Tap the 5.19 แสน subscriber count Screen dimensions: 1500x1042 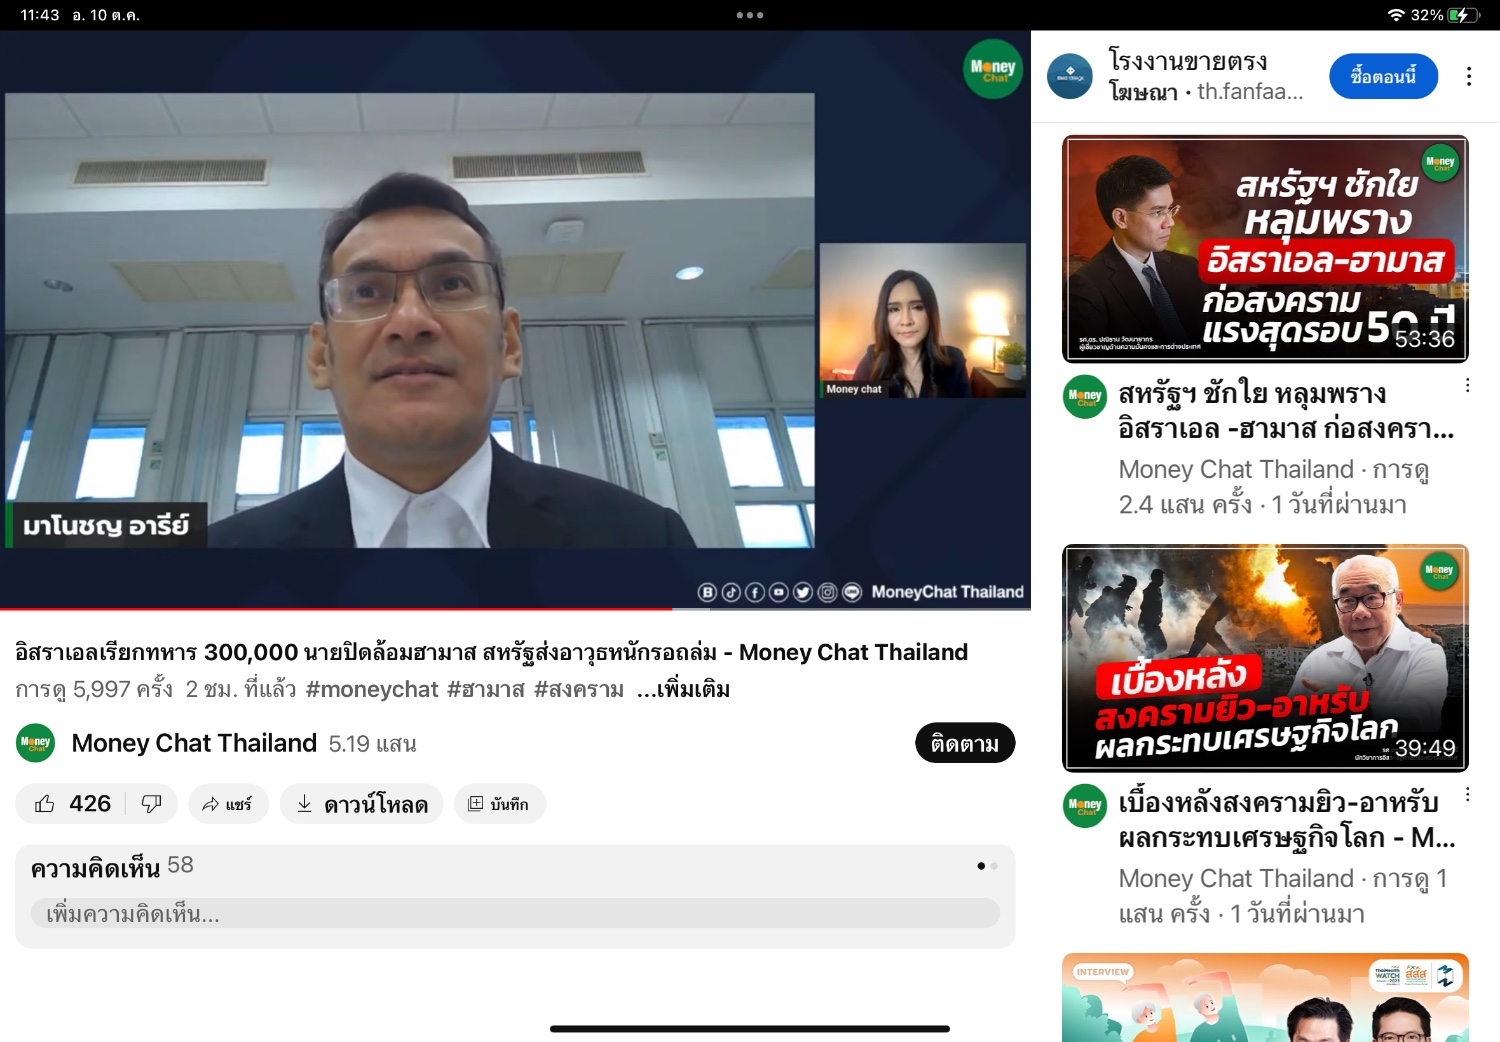[372, 744]
